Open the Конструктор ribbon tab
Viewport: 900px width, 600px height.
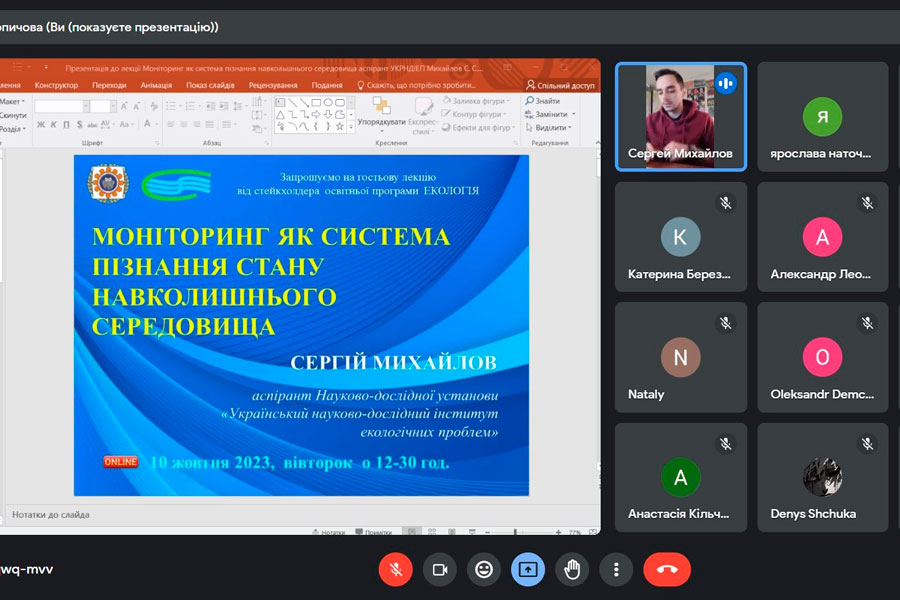click(x=56, y=85)
